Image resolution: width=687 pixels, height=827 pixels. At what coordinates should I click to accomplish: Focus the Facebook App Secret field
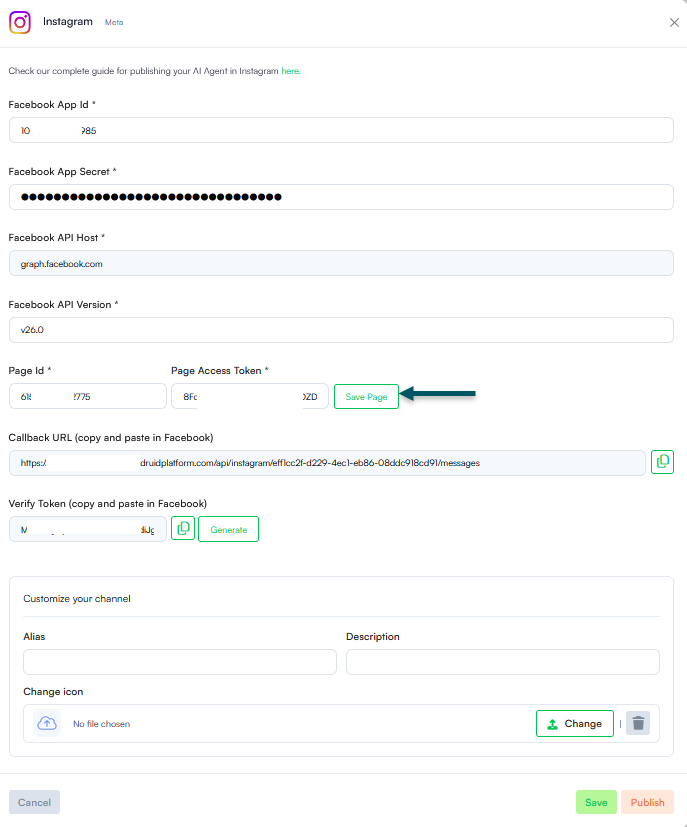(x=341, y=197)
